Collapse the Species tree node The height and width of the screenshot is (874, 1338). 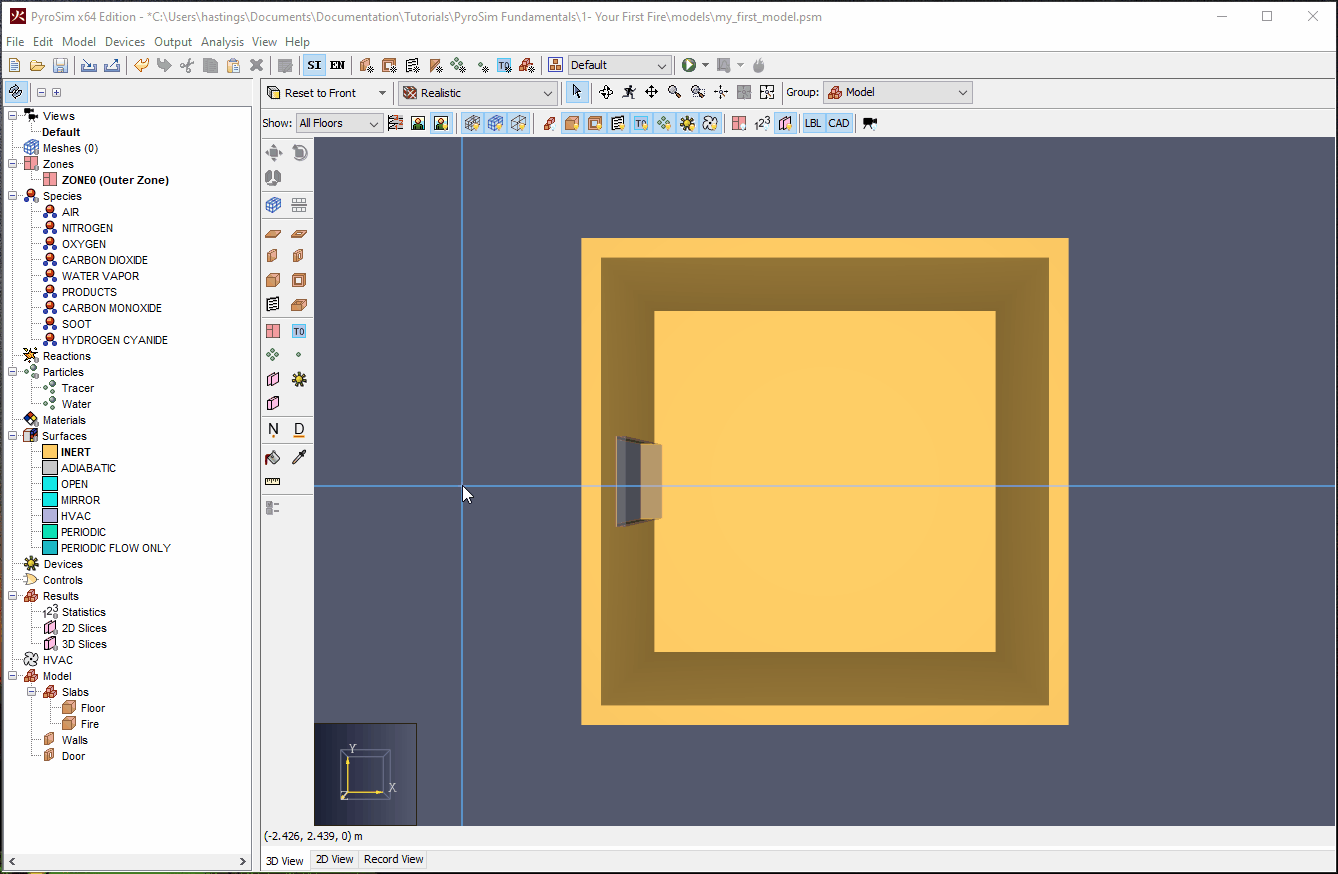[x=13, y=196]
